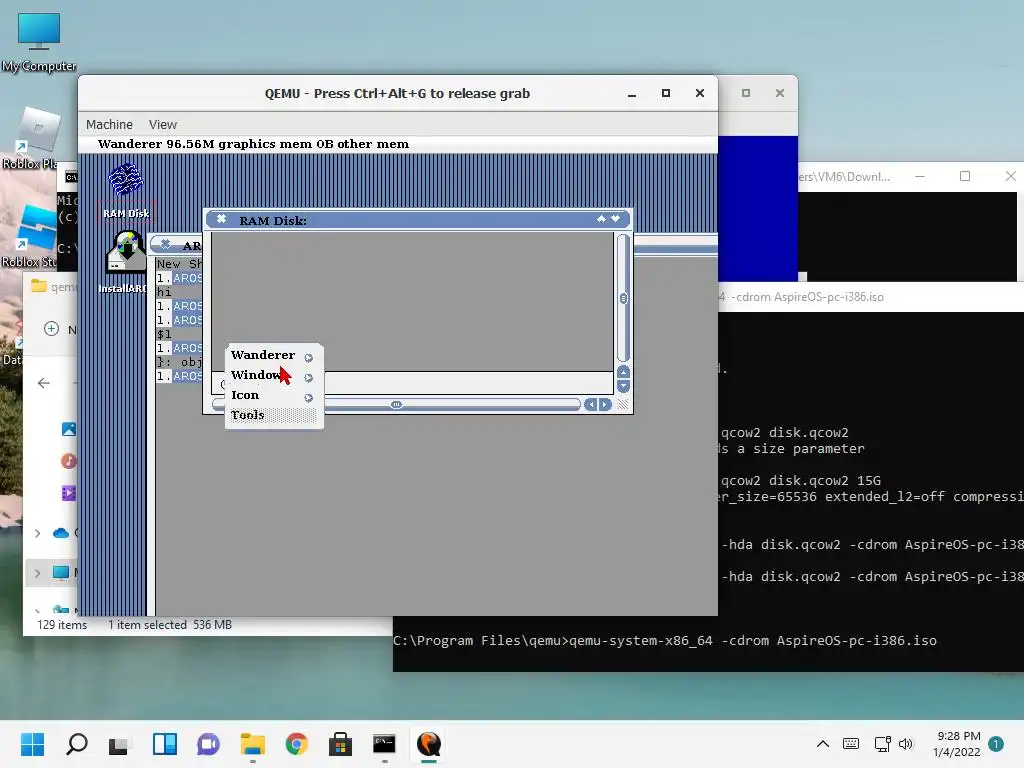This screenshot has width=1024, height=768.
Task: Open taskbar Search
Action: coord(76,744)
